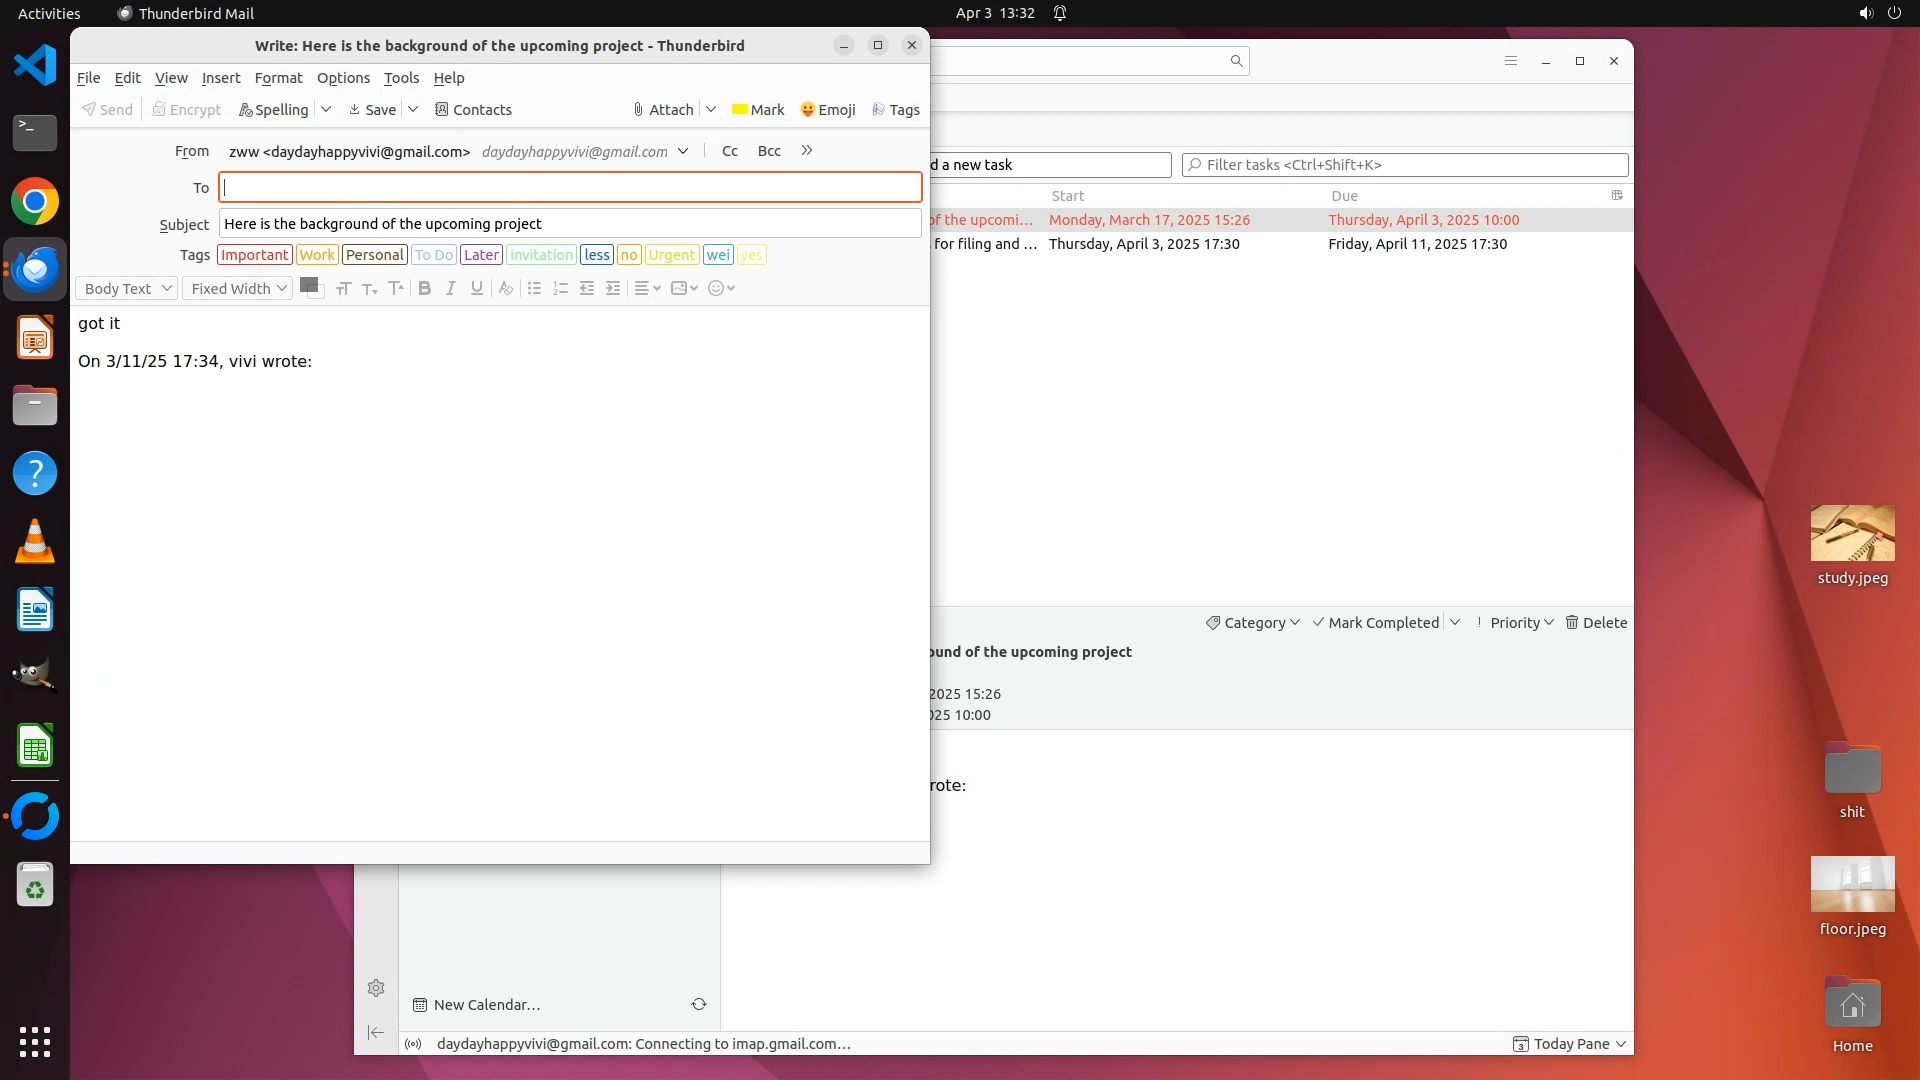Open the text color swatch
Screen dimensions: 1920x1080
pyautogui.click(x=310, y=286)
